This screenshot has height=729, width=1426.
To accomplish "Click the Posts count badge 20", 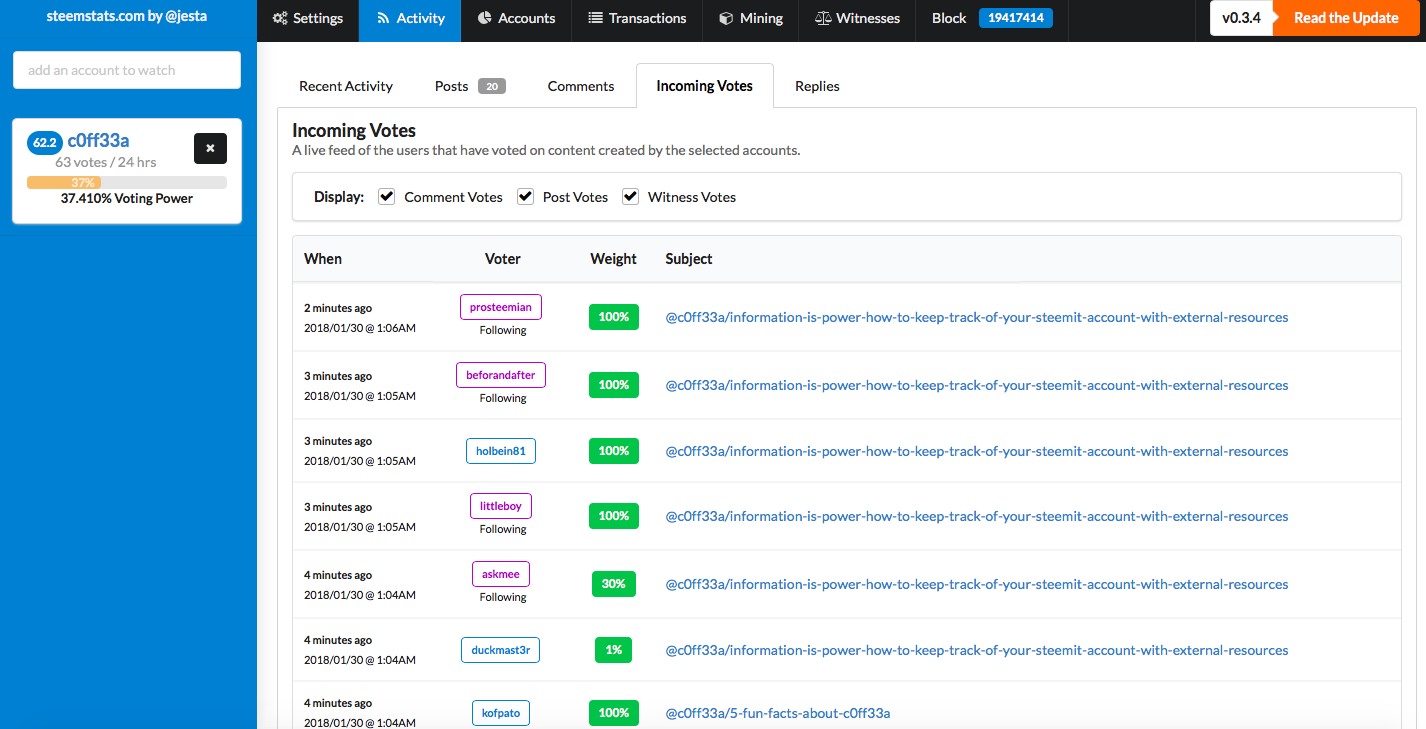I will click(492, 87).
